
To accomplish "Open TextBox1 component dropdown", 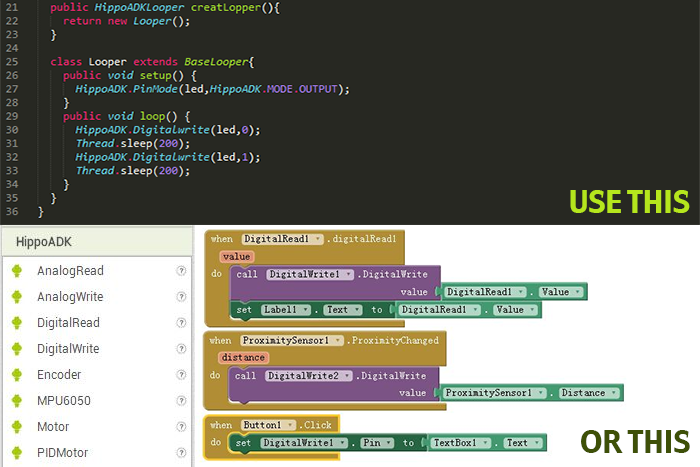I will tap(461, 443).
